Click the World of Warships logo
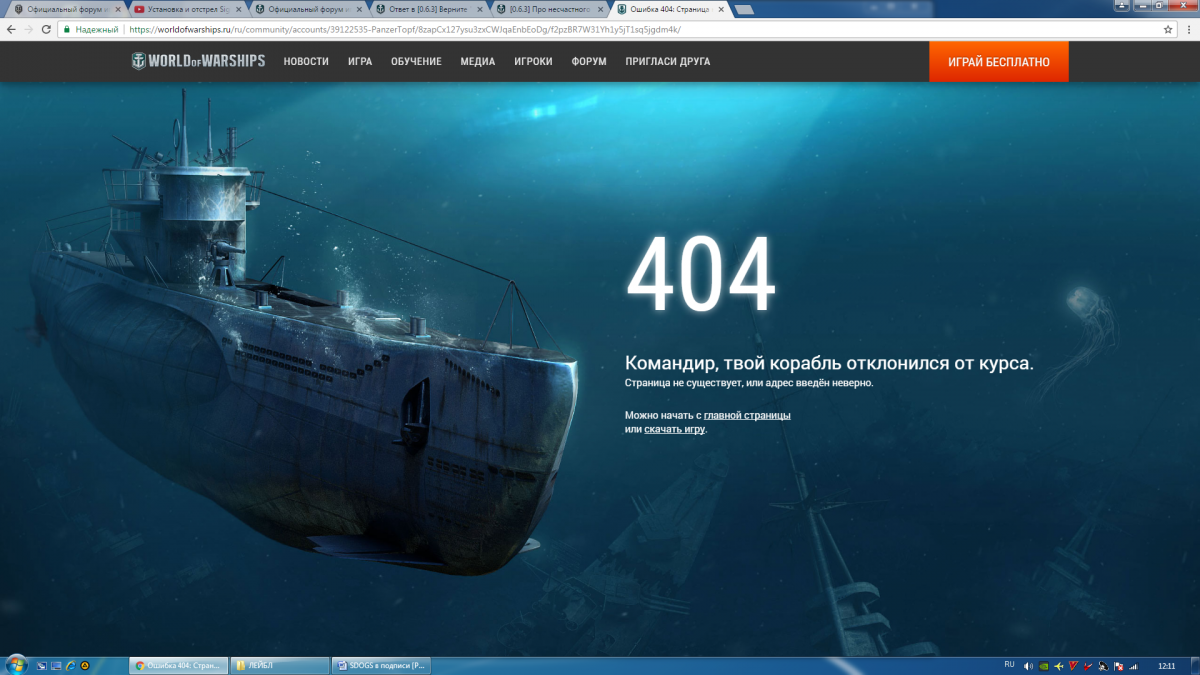Image resolution: width=1200 pixels, height=675 pixels. pos(199,61)
